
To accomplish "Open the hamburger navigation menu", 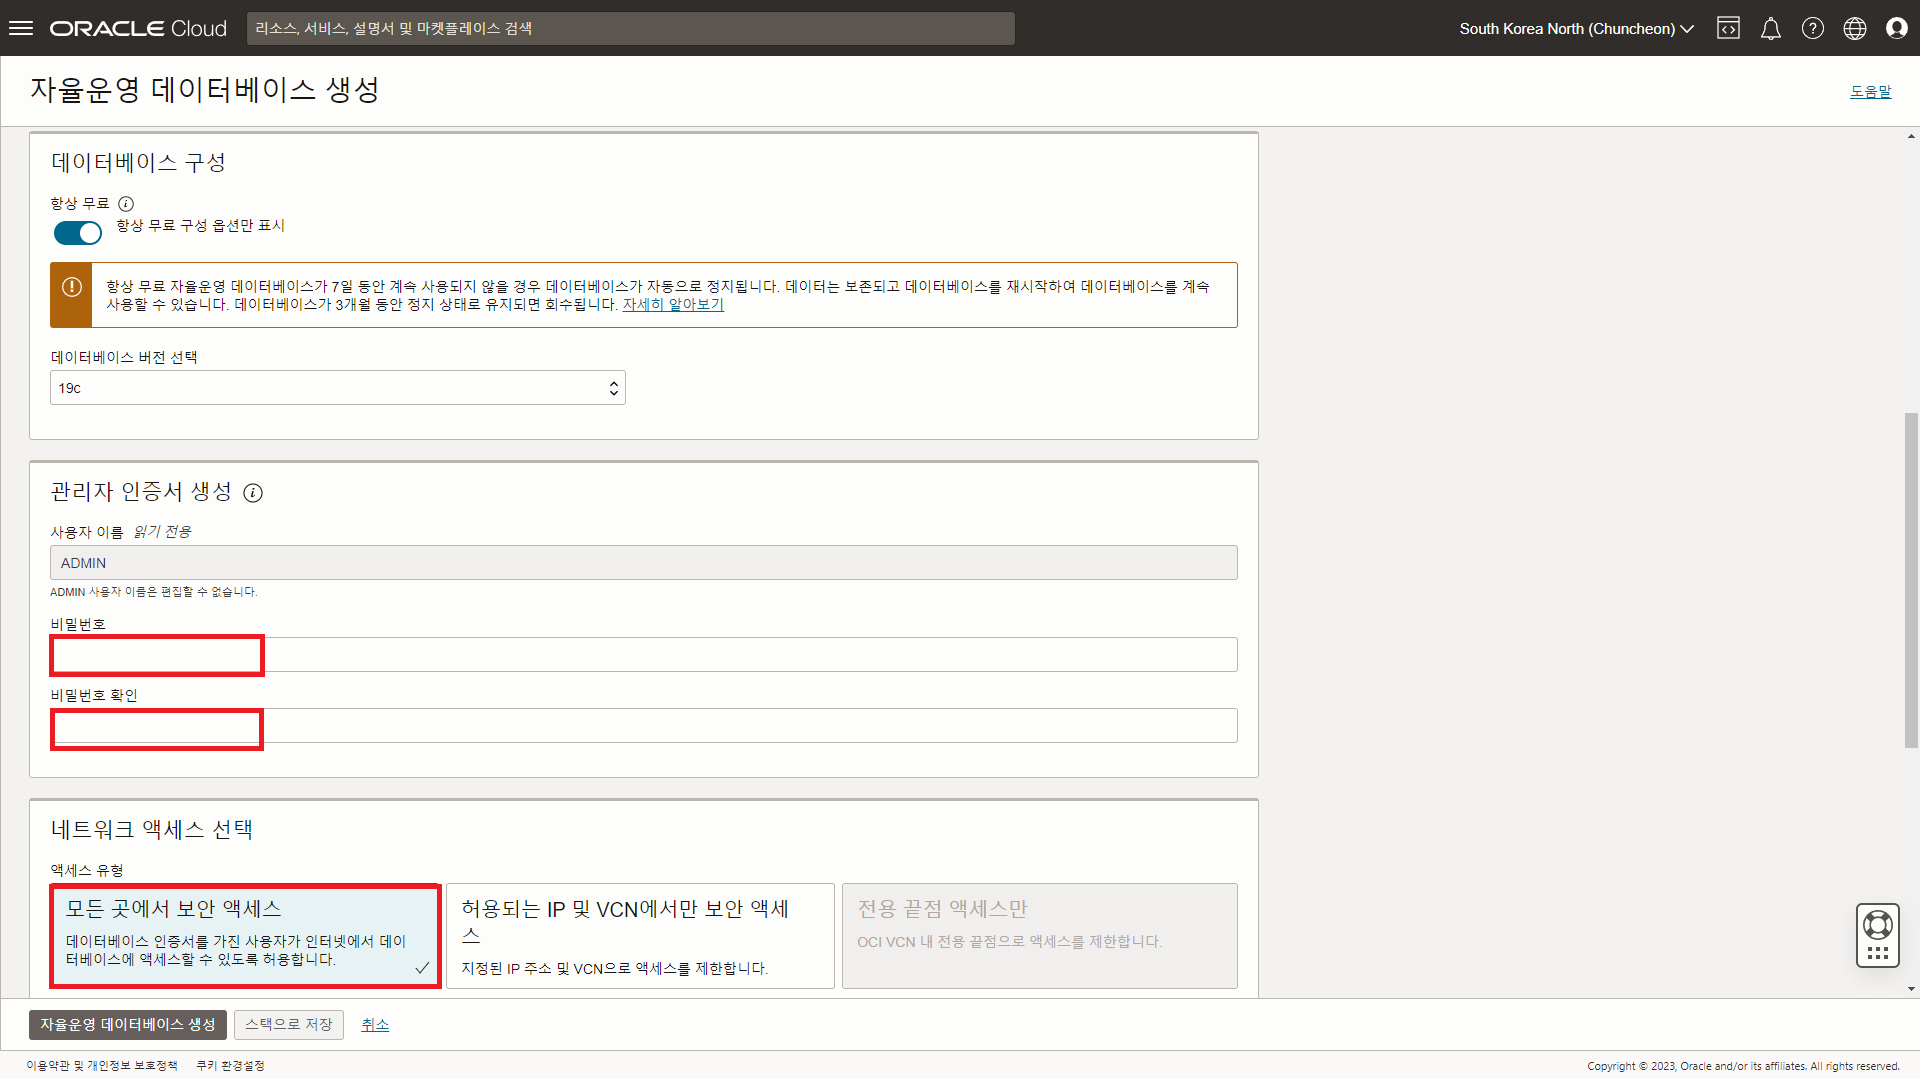I will (x=21, y=28).
